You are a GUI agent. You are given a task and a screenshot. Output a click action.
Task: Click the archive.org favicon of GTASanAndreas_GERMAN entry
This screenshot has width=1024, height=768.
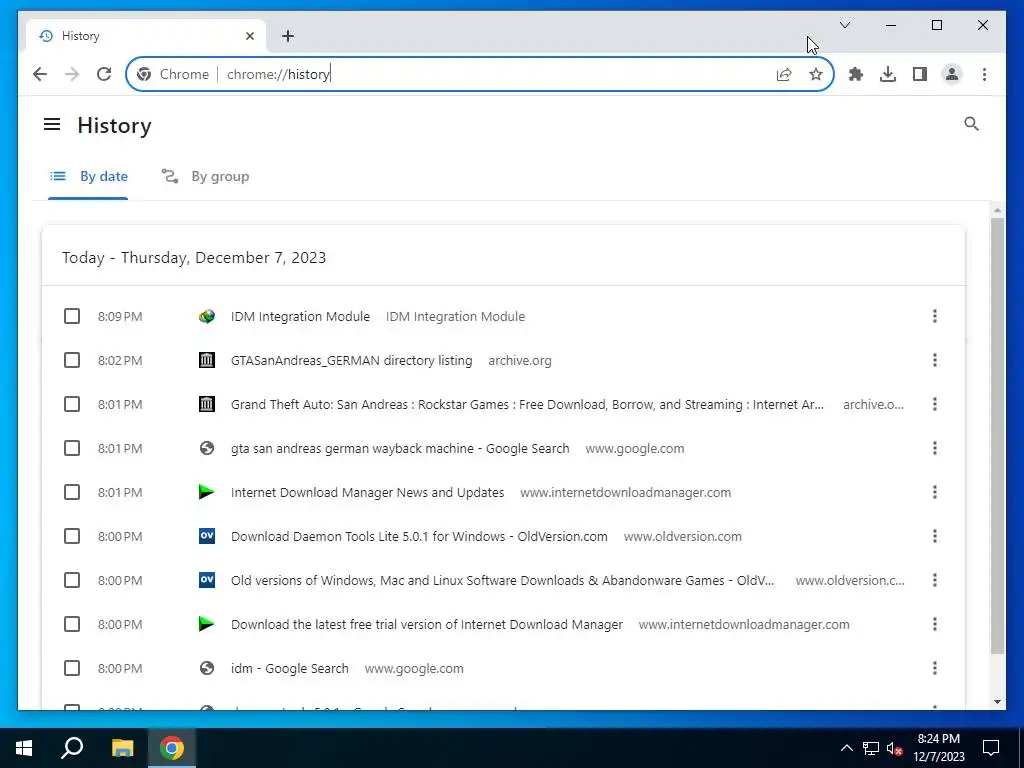click(x=206, y=360)
